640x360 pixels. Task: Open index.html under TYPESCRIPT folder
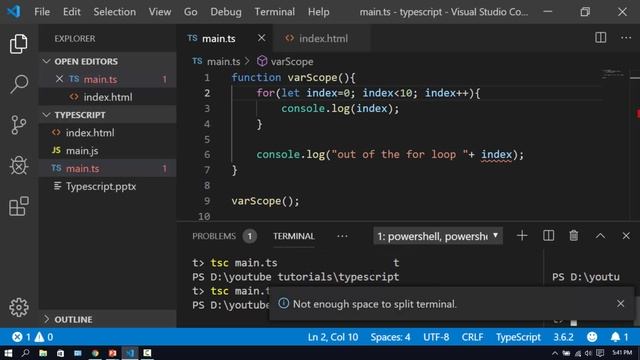click(108, 133)
